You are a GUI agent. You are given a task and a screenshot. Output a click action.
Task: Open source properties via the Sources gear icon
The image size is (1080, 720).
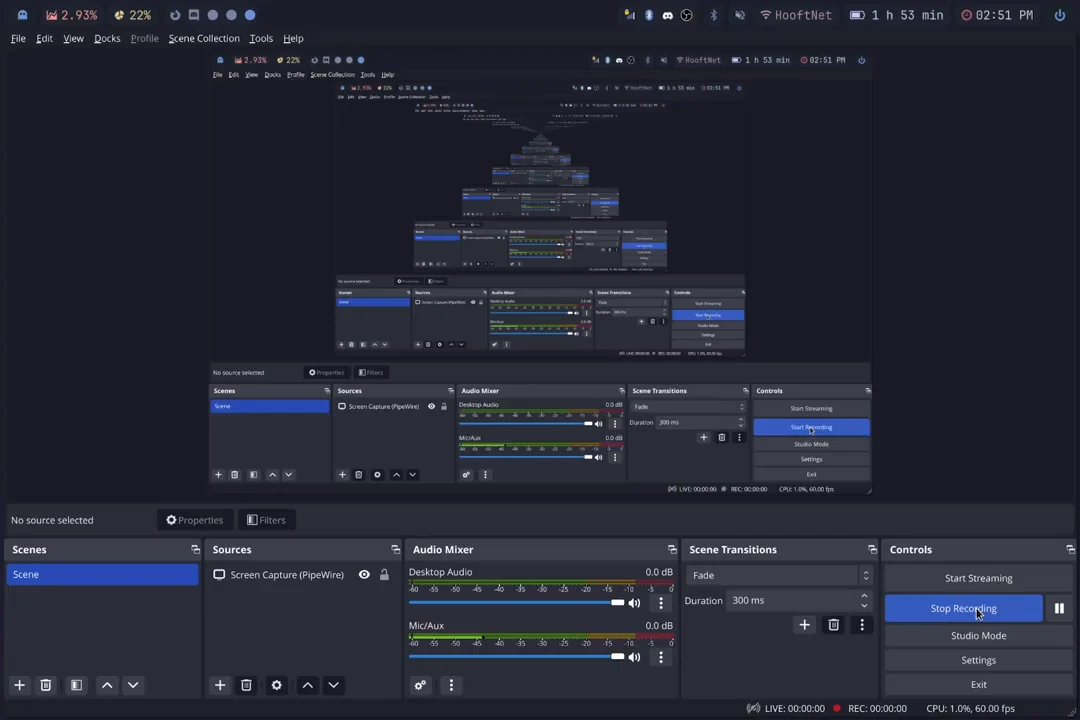pos(277,685)
